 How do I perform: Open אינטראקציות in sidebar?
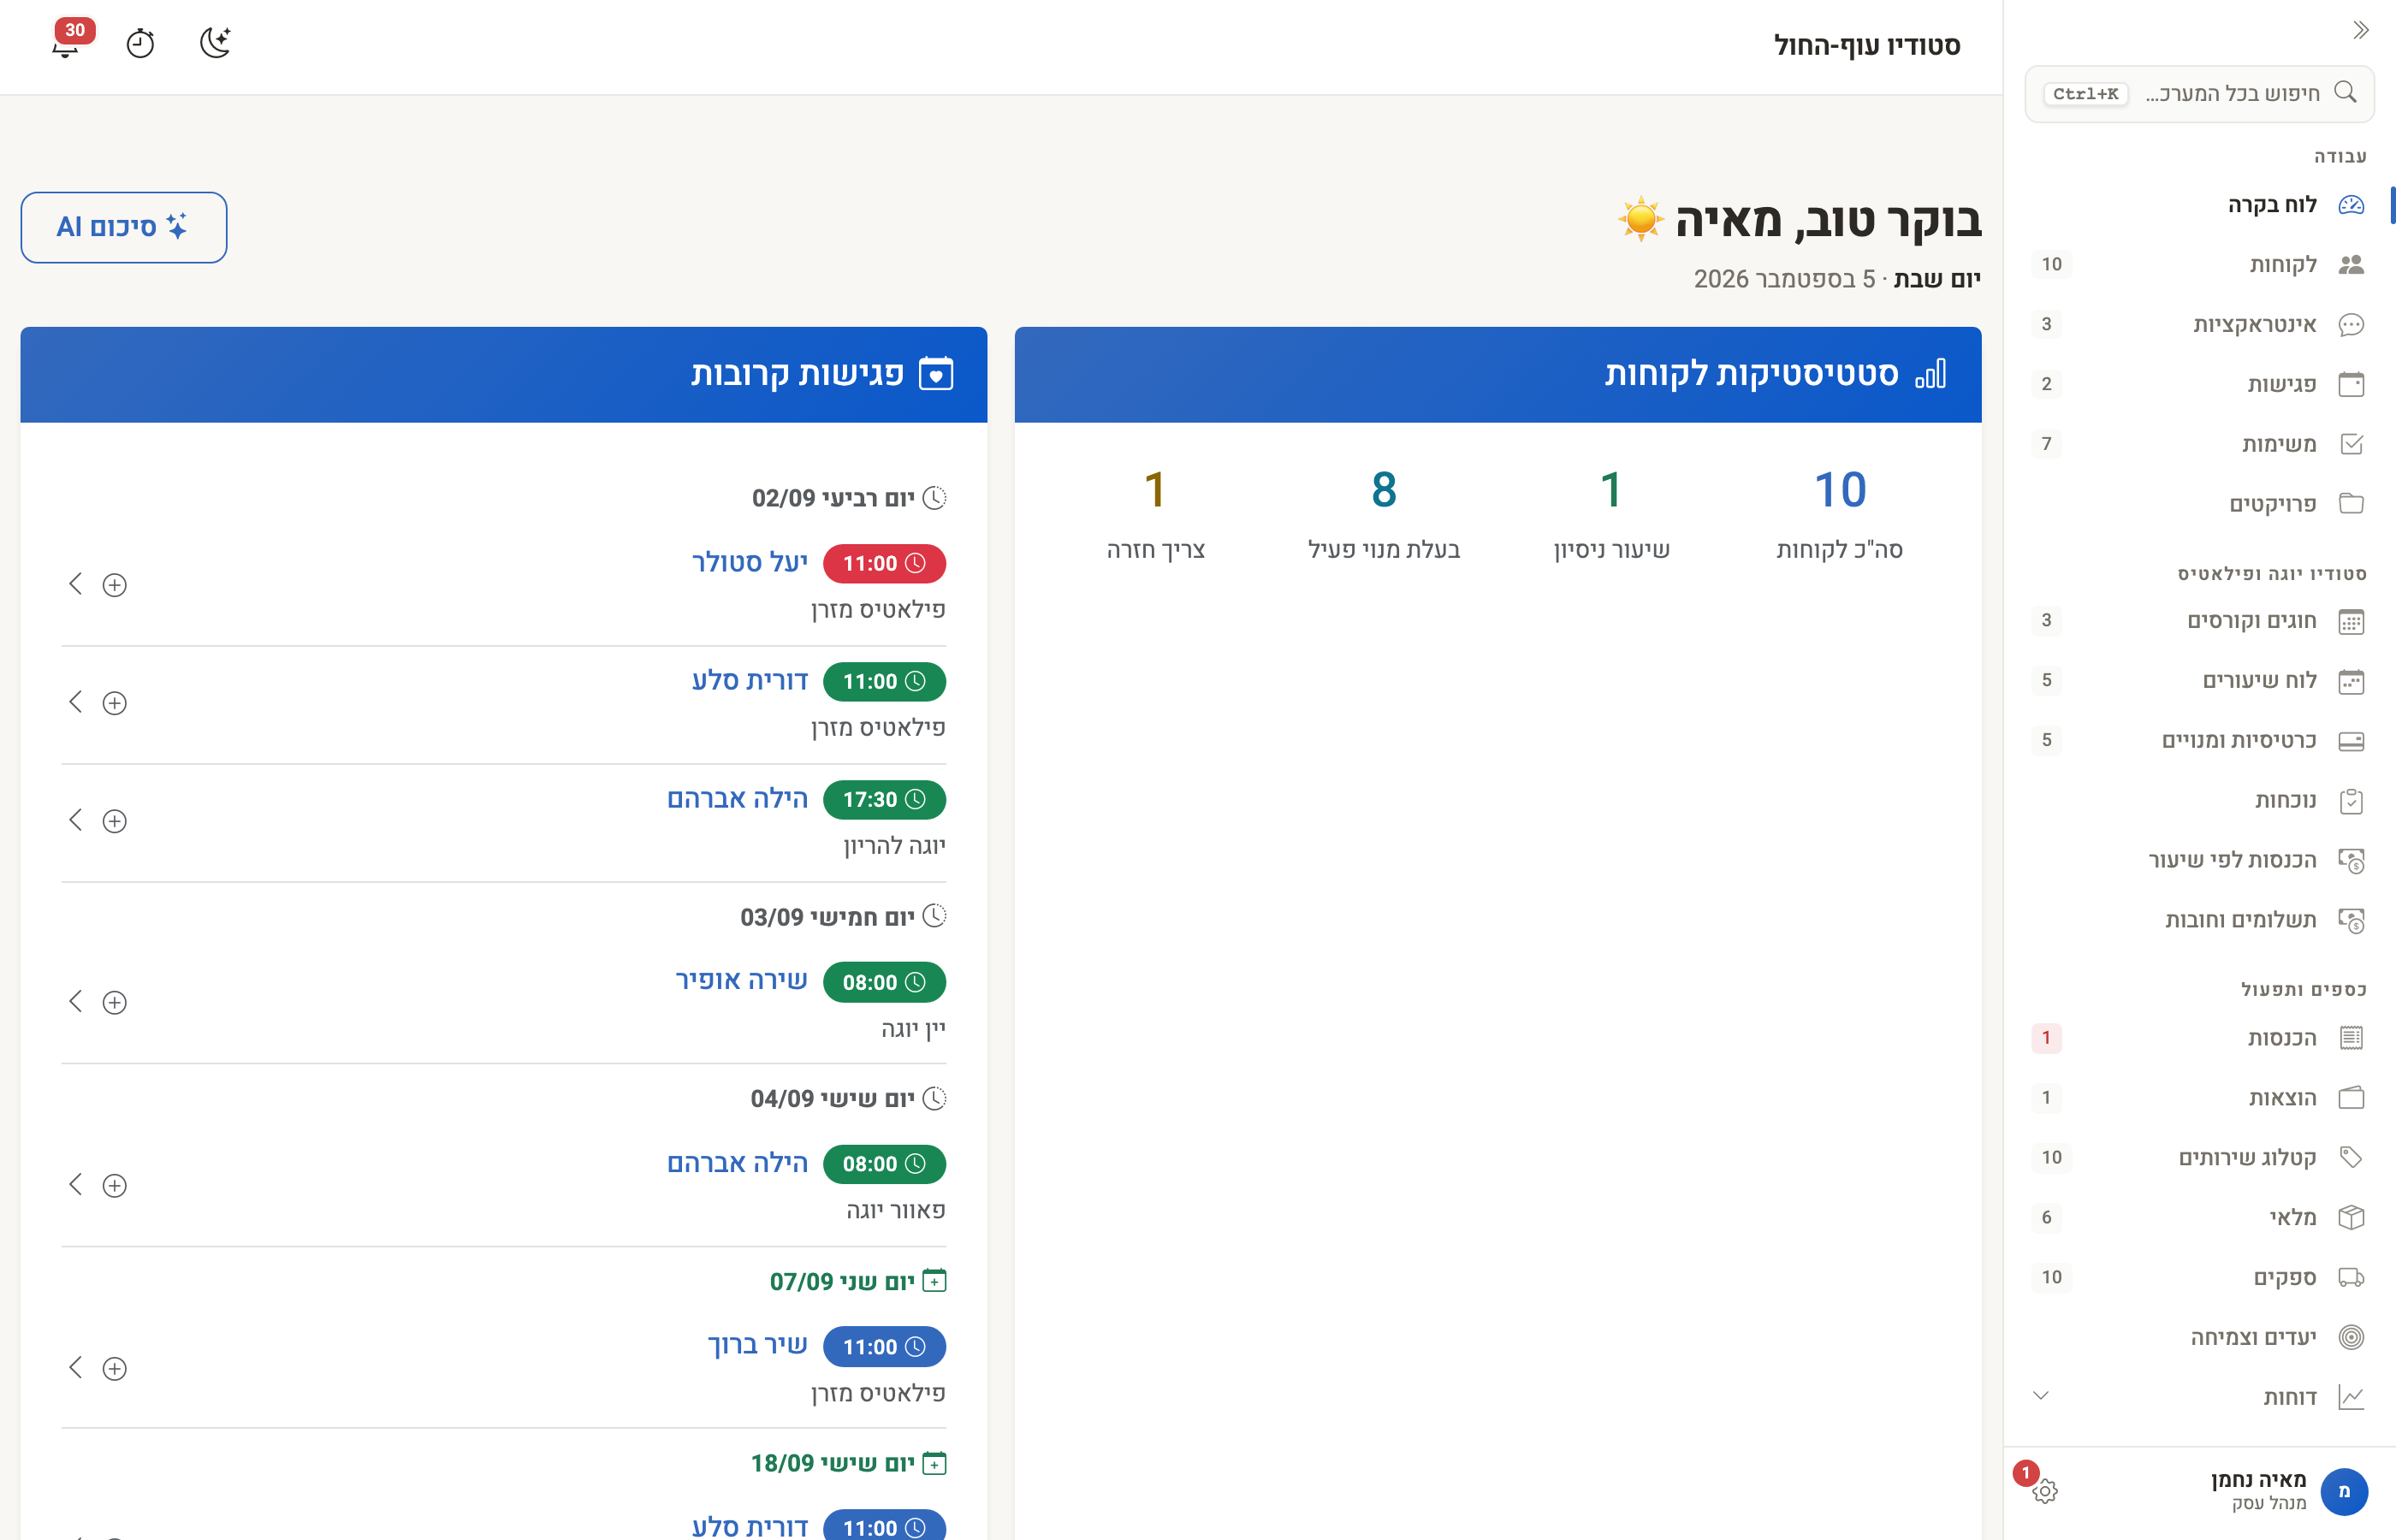(2199, 324)
